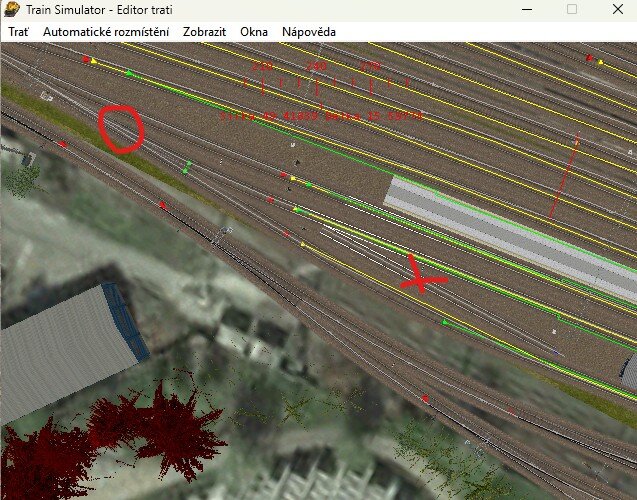Screen dimensions: 637x500
Task: Open the Zobrazit menu
Action: 204,32
